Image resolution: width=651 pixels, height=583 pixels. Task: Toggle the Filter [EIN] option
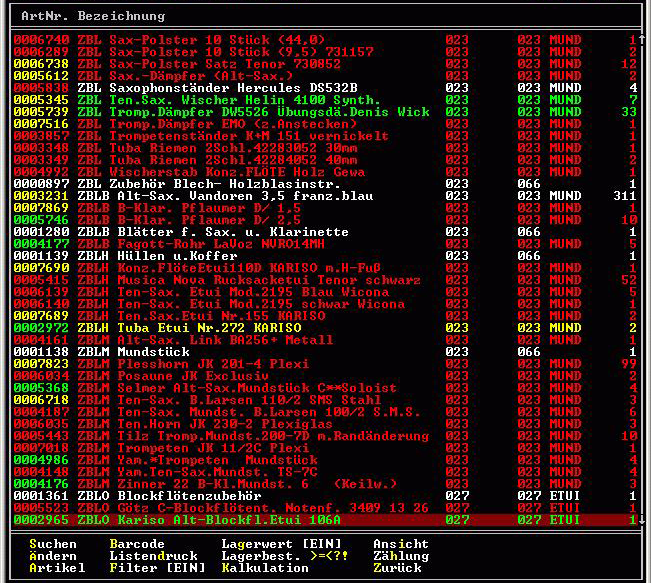click(x=157, y=568)
